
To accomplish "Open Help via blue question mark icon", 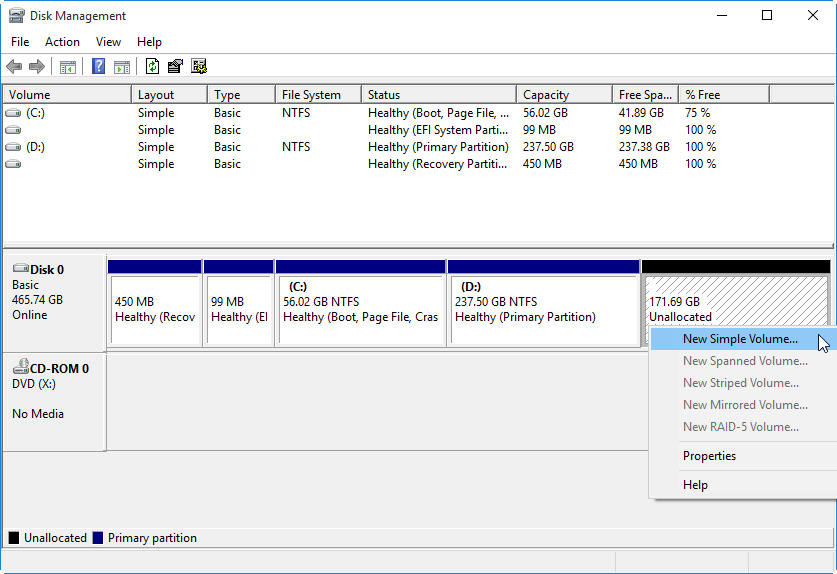I will (x=98, y=67).
